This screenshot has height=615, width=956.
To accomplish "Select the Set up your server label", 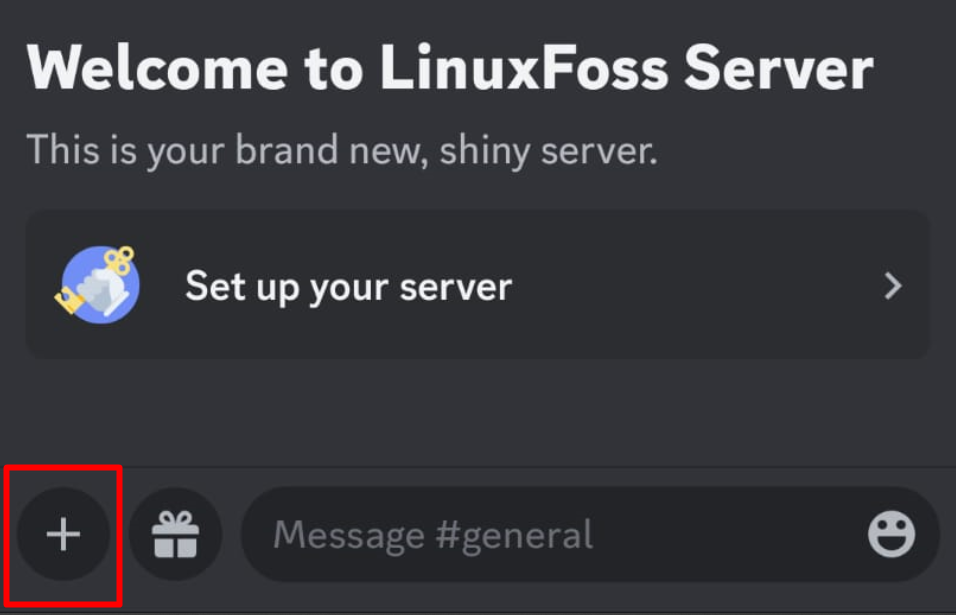I will pos(348,286).
